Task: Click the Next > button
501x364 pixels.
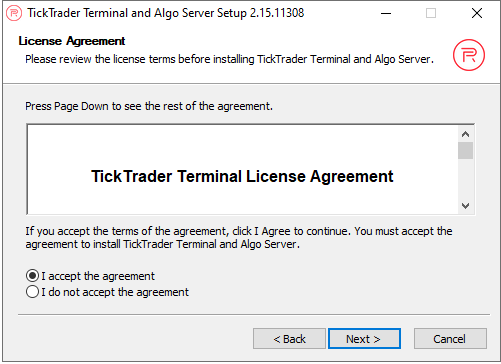Action: point(364,339)
